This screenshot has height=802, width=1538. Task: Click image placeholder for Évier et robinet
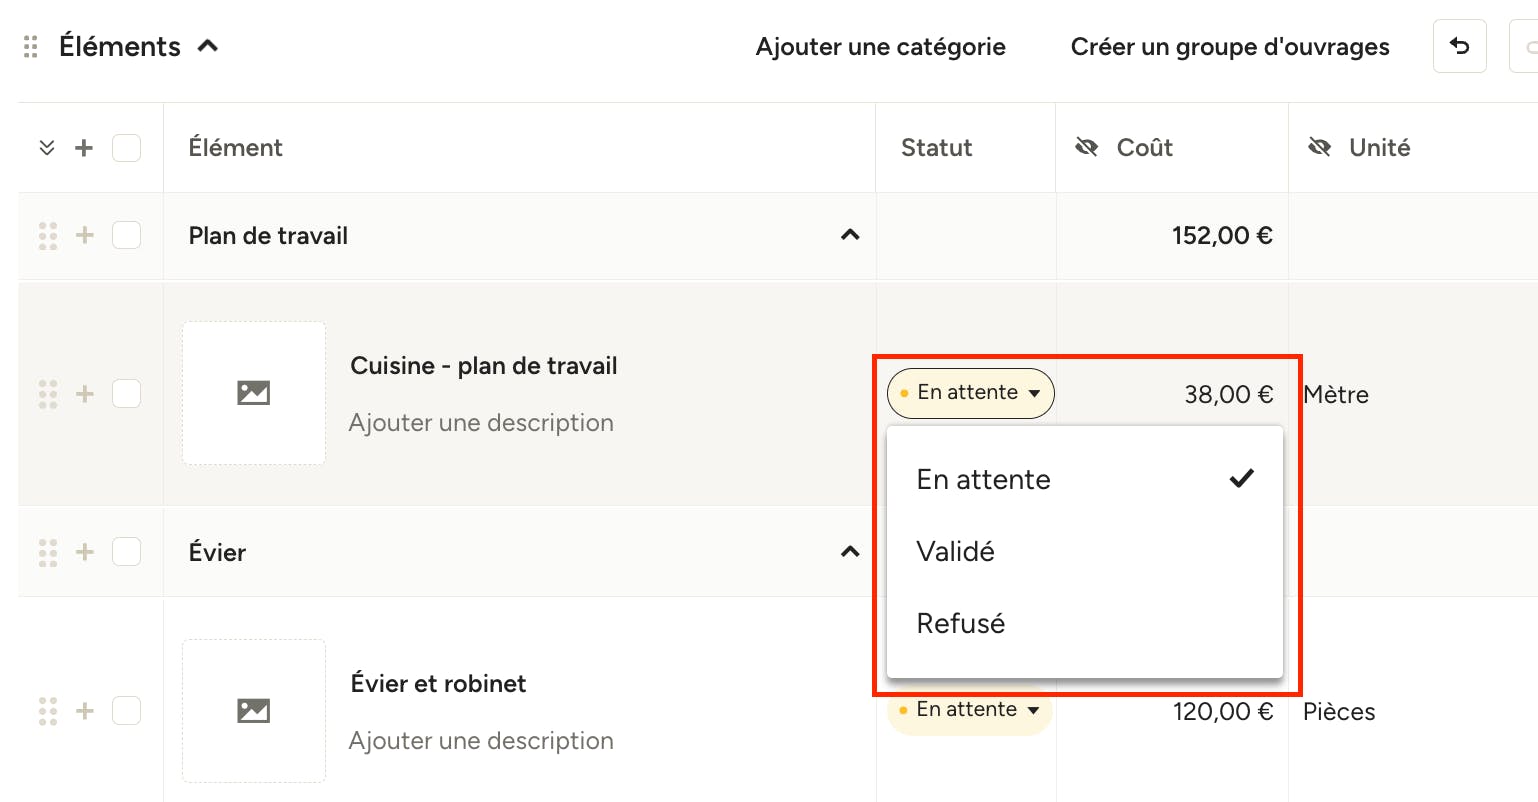pyautogui.click(x=254, y=711)
